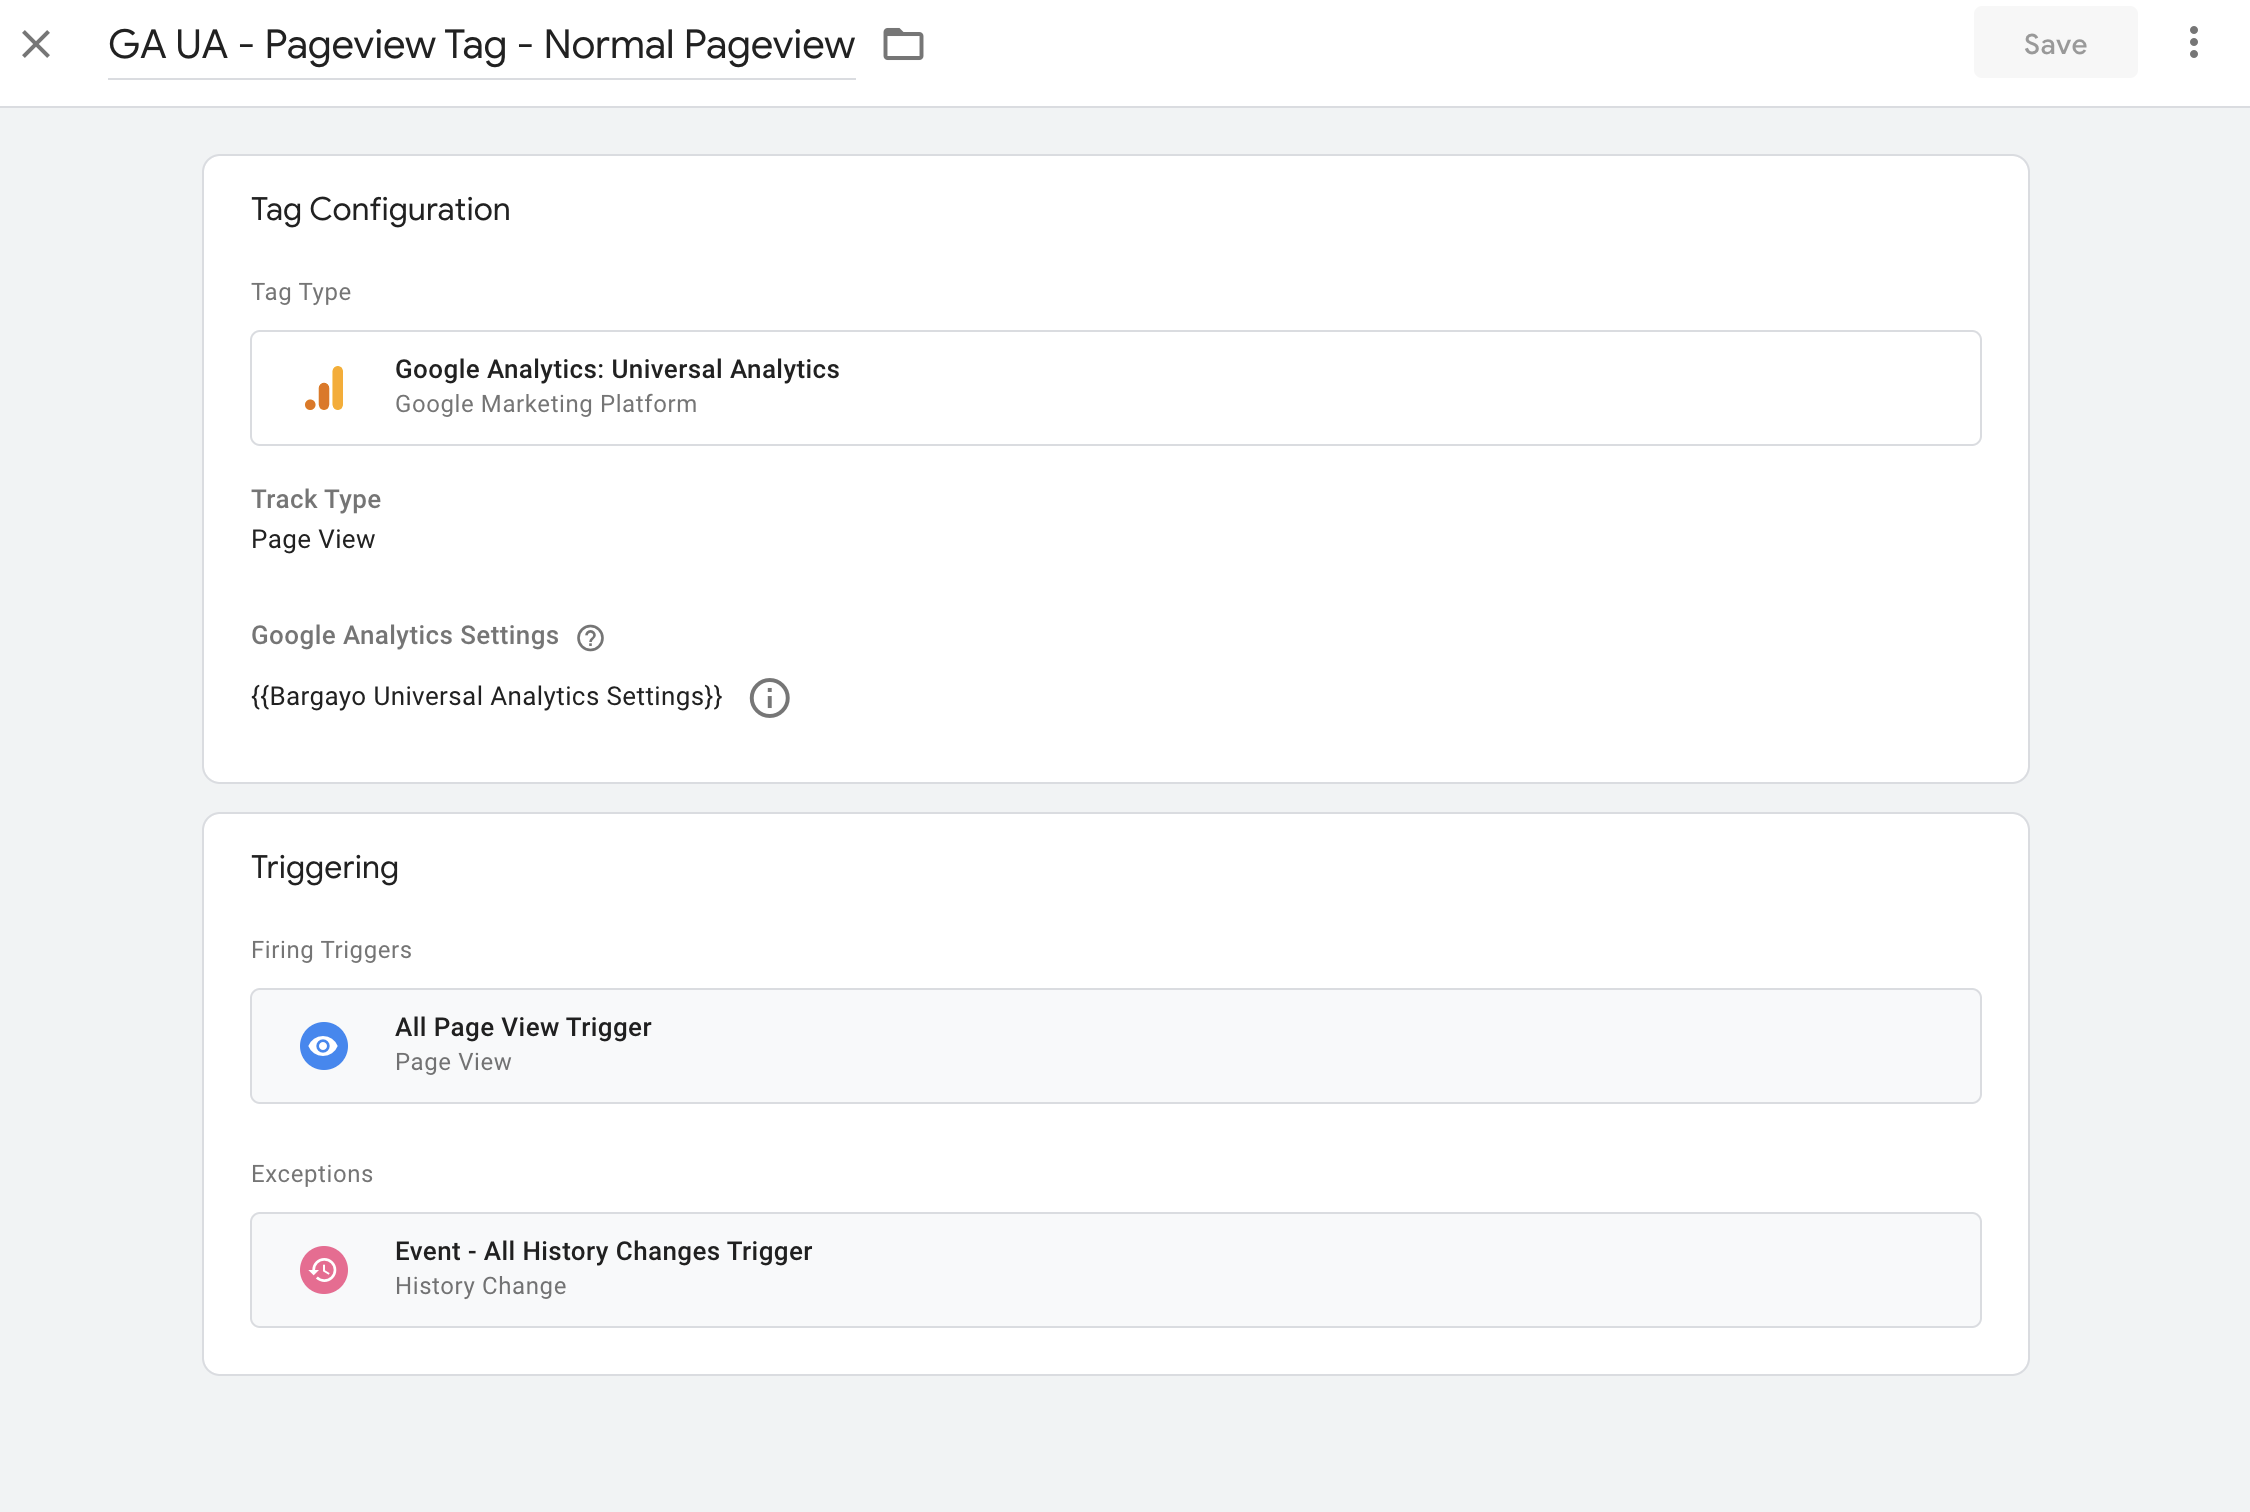
Task: Click the {{Bargayo Universal Analytics Settings}} text
Action: pyautogui.click(x=486, y=697)
